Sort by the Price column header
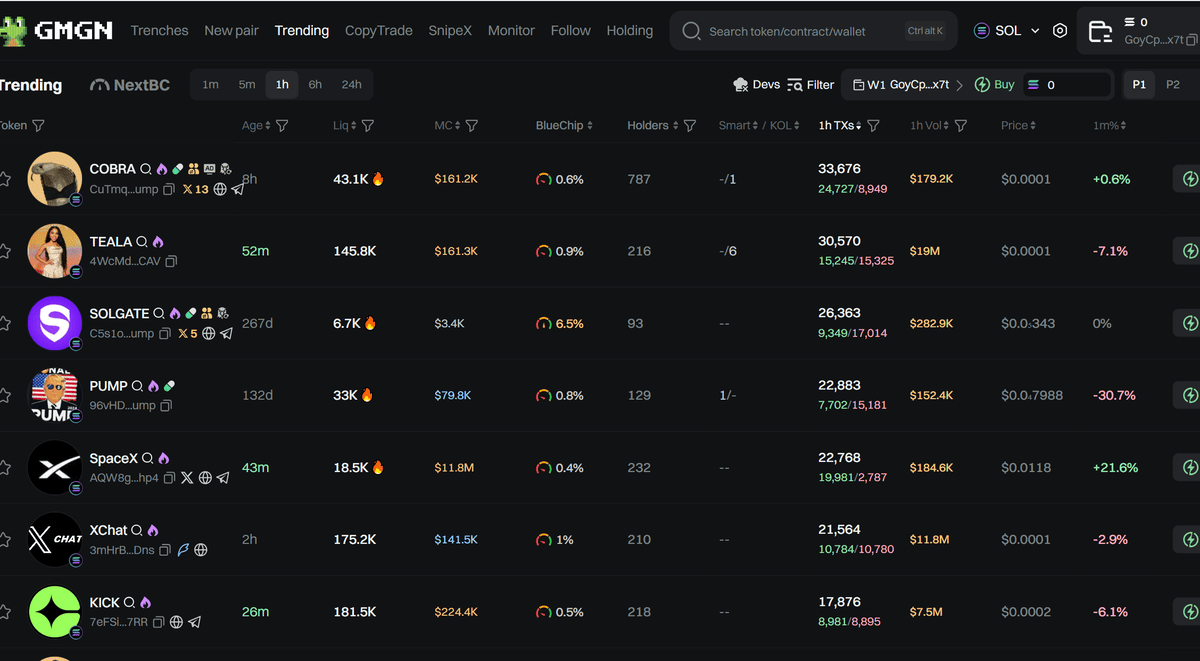Screen dimensions: 1200x661 coord(1018,126)
